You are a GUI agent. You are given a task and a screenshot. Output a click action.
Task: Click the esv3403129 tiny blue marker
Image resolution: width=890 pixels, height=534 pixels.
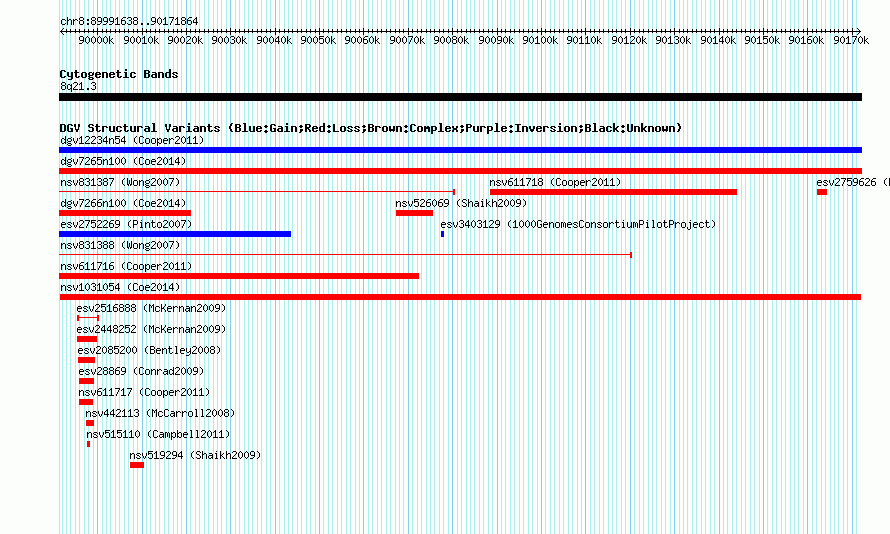coord(442,234)
